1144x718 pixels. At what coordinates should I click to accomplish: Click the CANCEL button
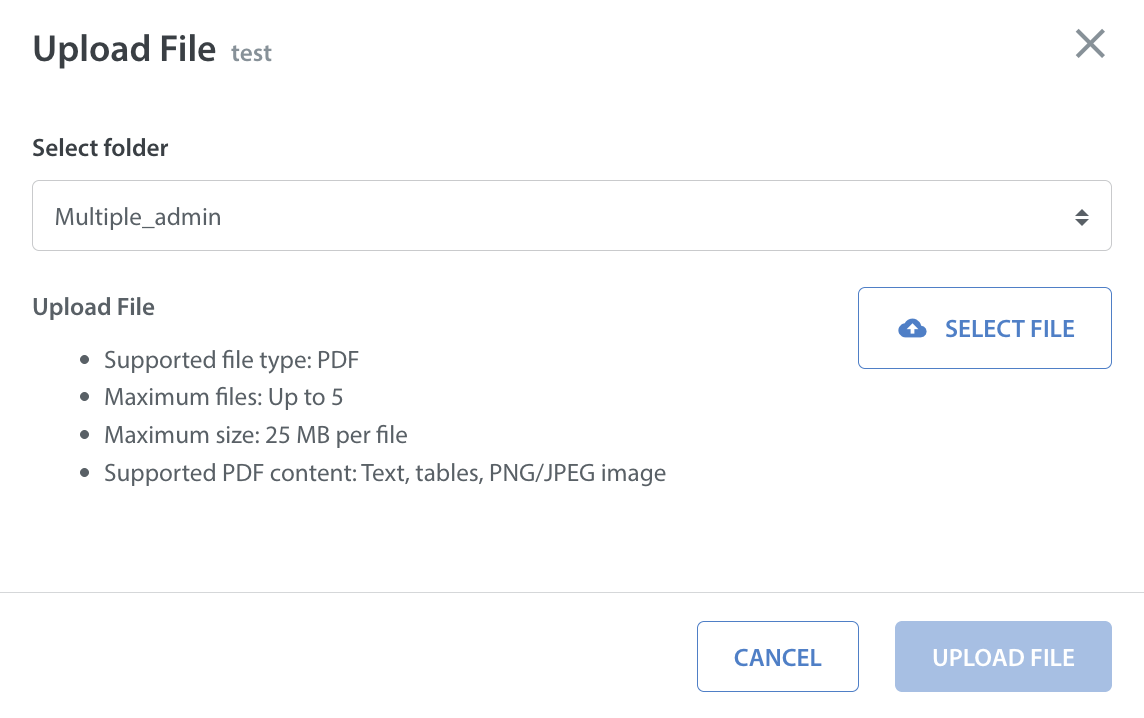(777, 657)
